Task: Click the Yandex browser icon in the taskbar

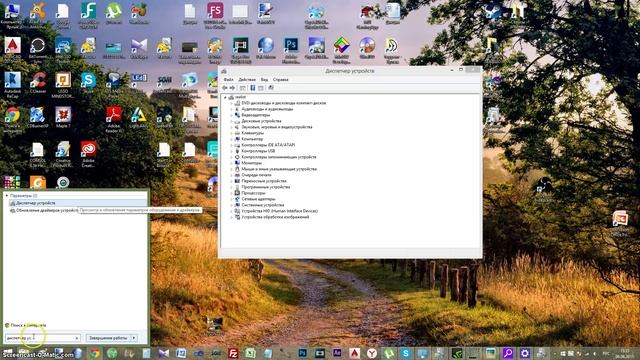Action: (x=371, y=353)
